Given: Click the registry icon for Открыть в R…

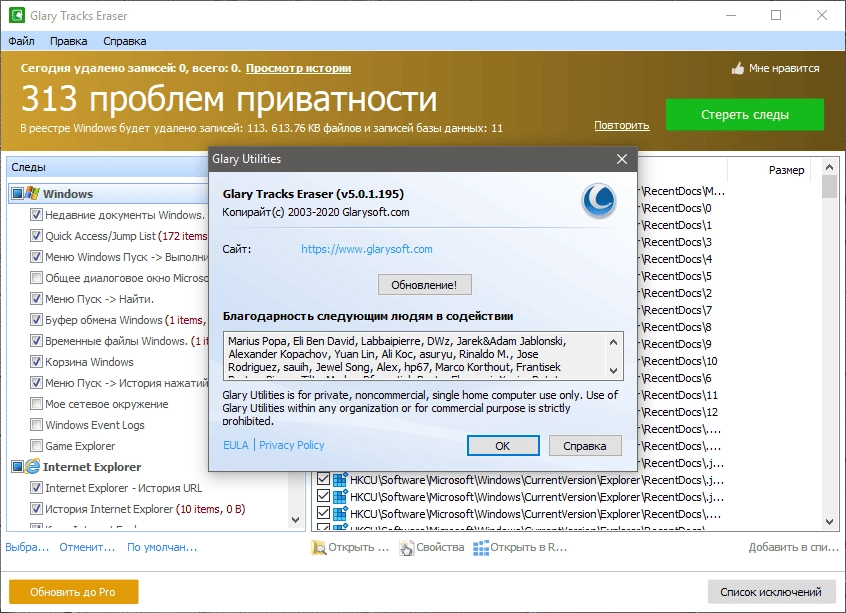Looking at the screenshot, I should click(481, 548).
